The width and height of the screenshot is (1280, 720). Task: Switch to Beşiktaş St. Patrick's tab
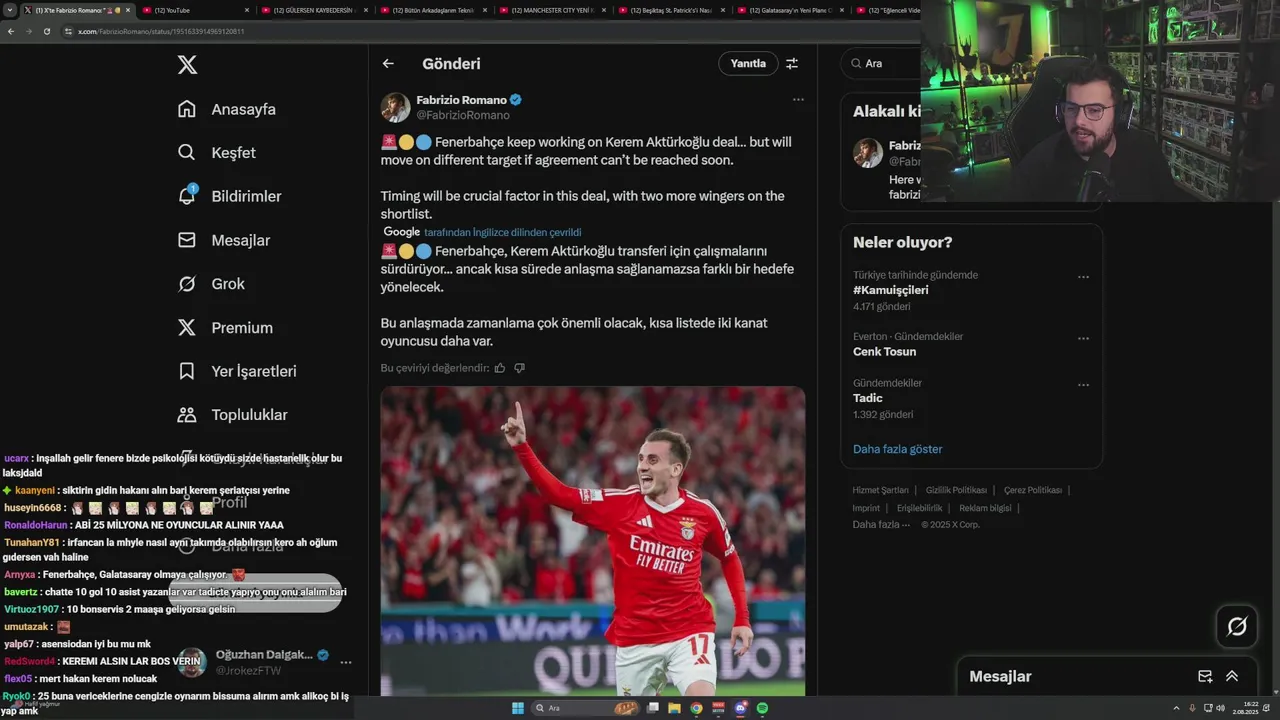tap(670, 10)
